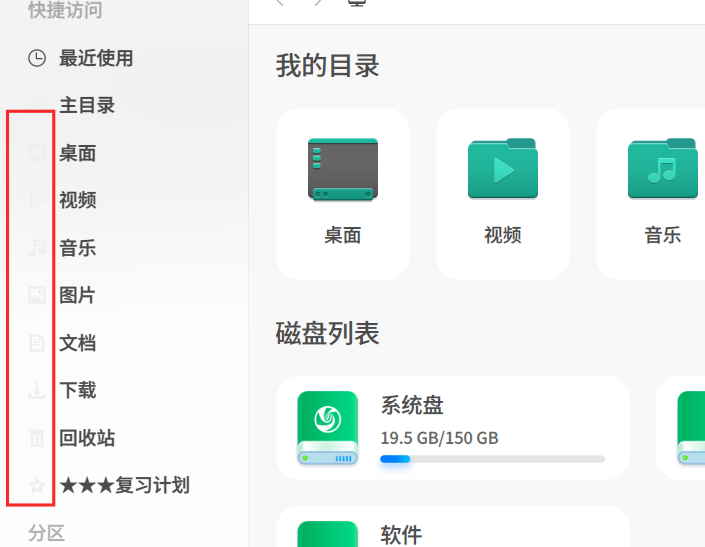Open the 音乐 folder card under 我的目录
The image size is (705, 547).
click(650, 194)
